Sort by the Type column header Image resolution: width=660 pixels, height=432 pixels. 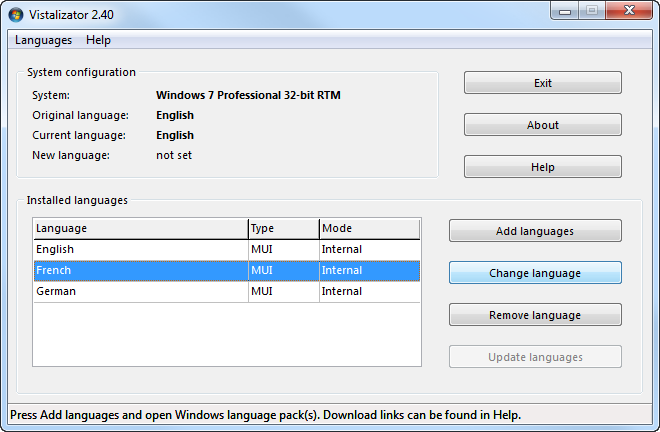point(284,229)
